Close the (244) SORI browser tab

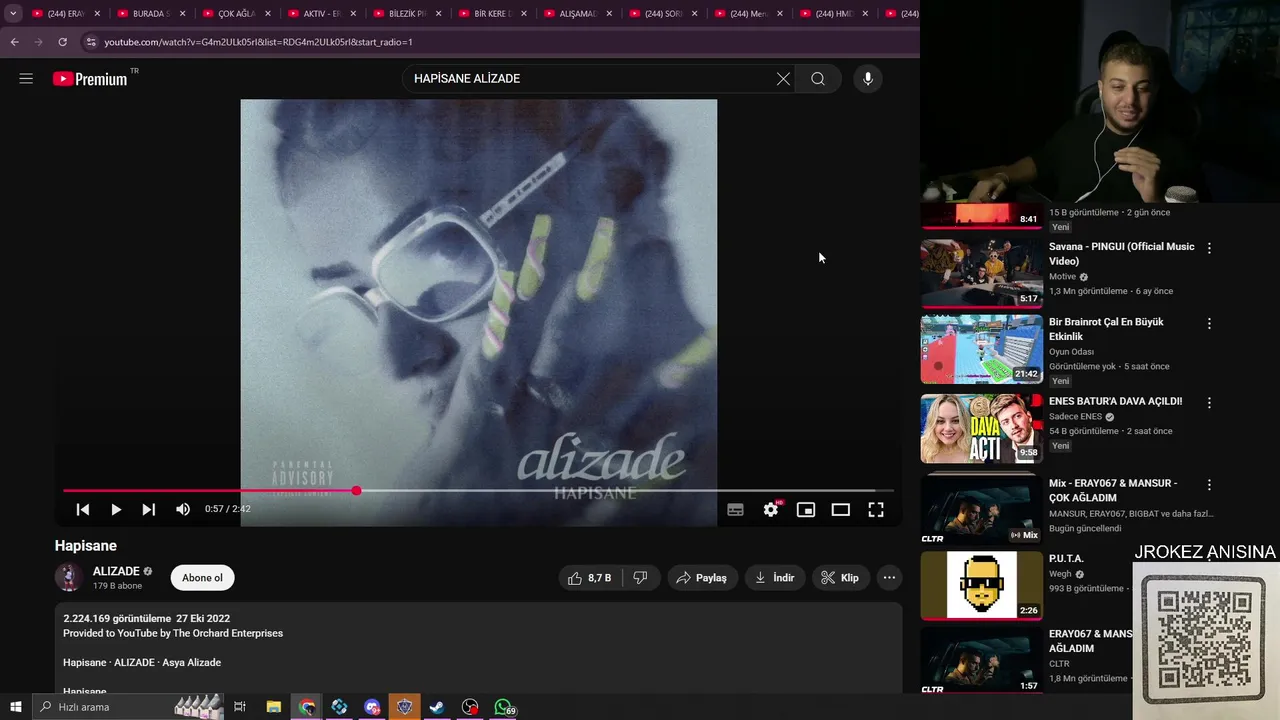(694, 14)
